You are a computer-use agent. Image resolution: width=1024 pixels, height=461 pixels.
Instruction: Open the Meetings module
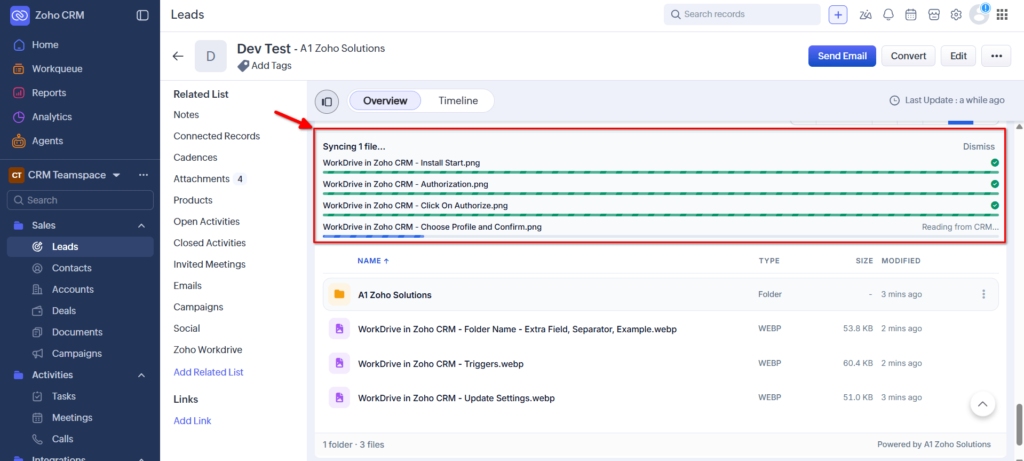[x=72, y=417]
